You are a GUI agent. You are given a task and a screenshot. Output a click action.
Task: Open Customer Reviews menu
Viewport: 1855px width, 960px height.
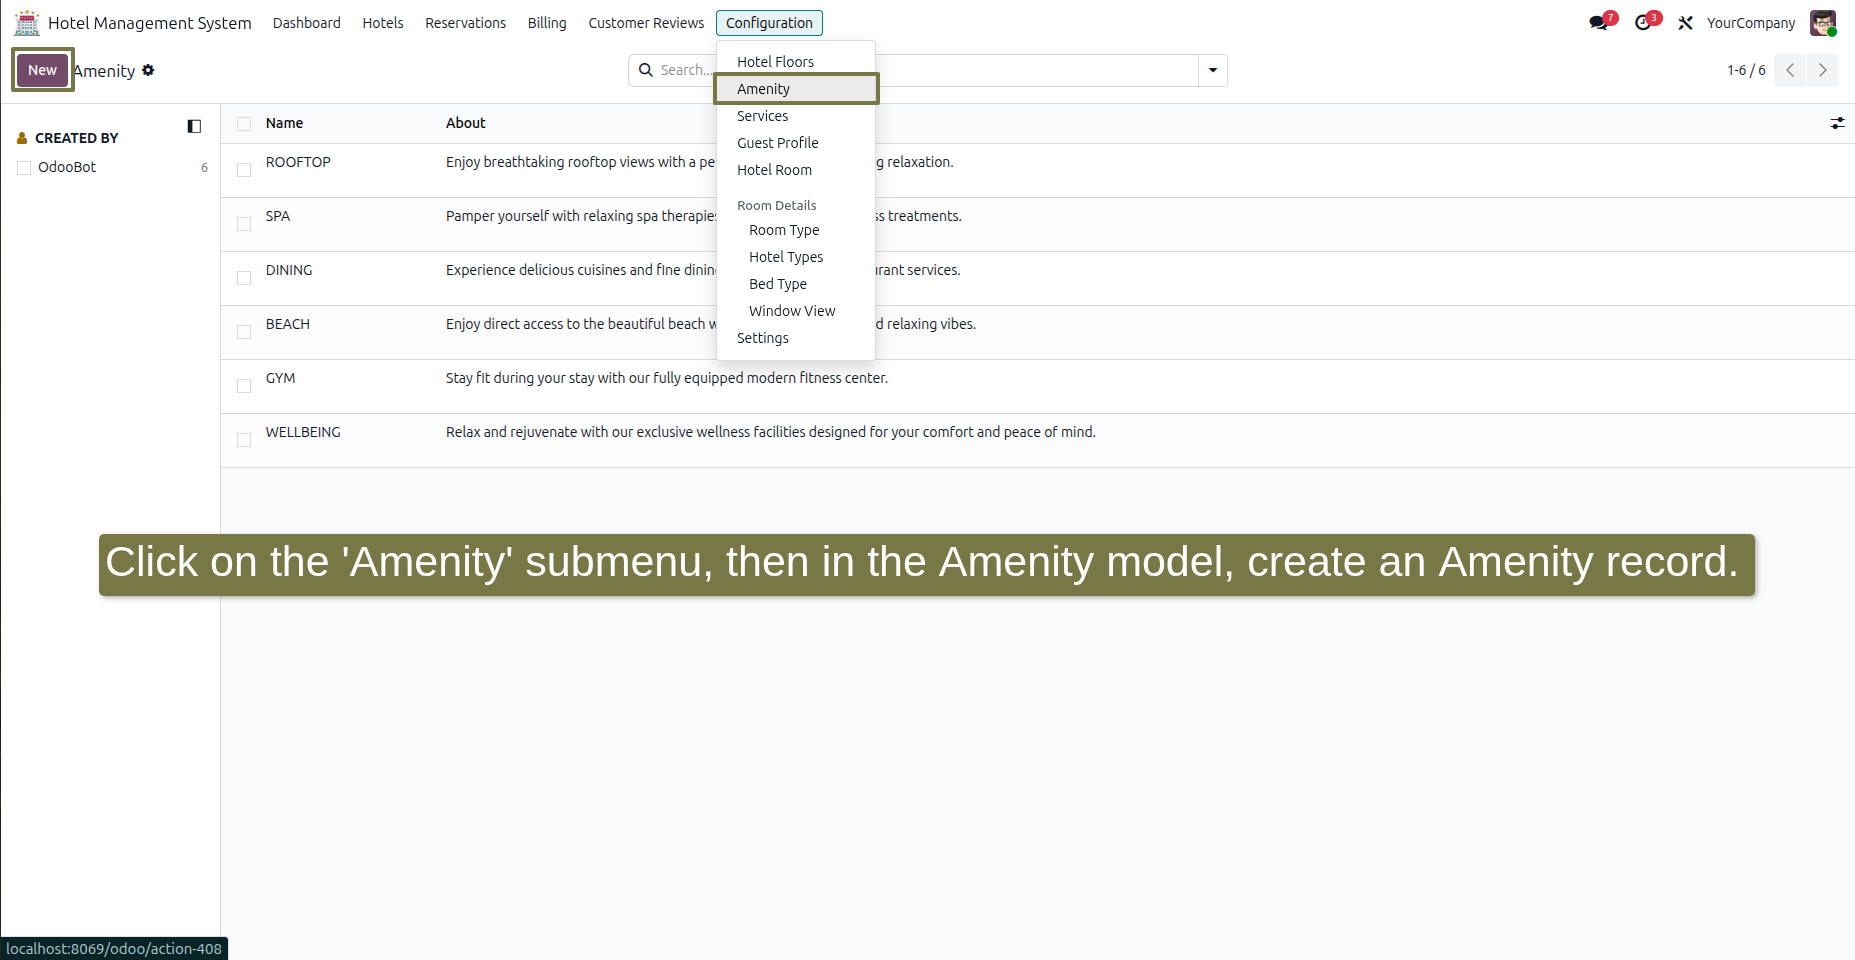(646, 23)
